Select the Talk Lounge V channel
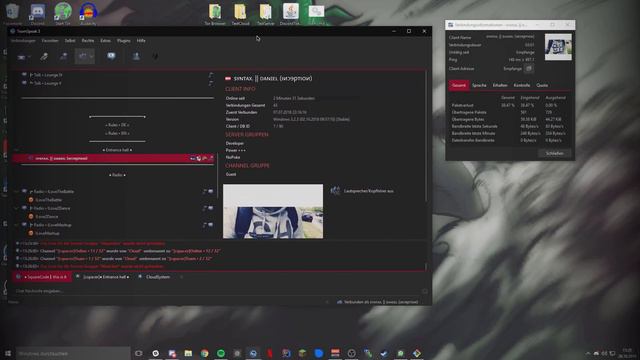640x360 pixels. coord(45,83)
